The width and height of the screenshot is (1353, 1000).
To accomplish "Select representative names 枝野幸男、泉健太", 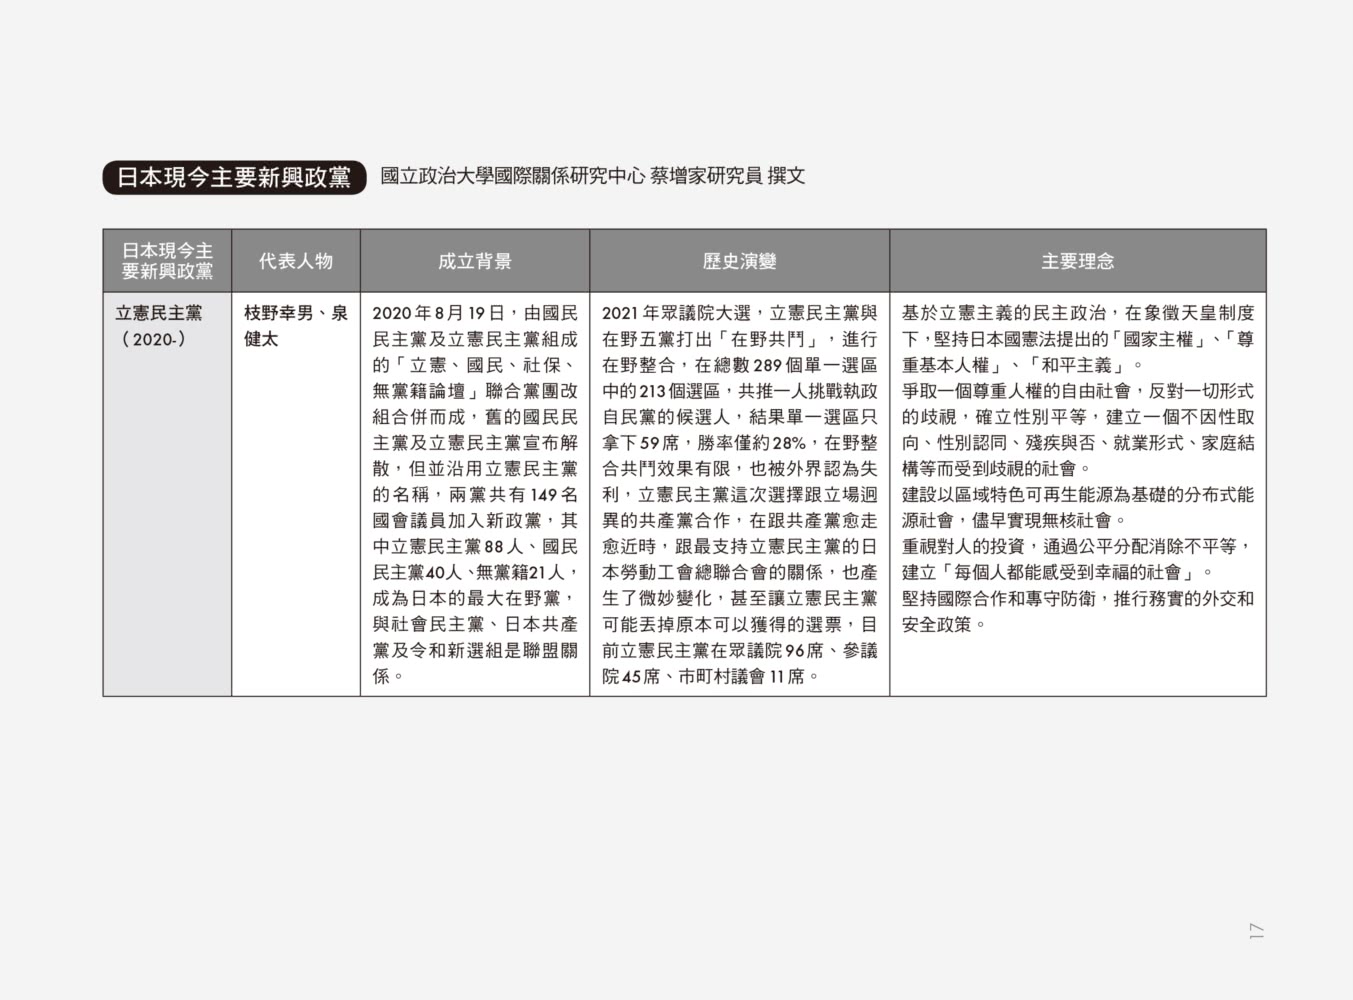I will coord(296,326).
